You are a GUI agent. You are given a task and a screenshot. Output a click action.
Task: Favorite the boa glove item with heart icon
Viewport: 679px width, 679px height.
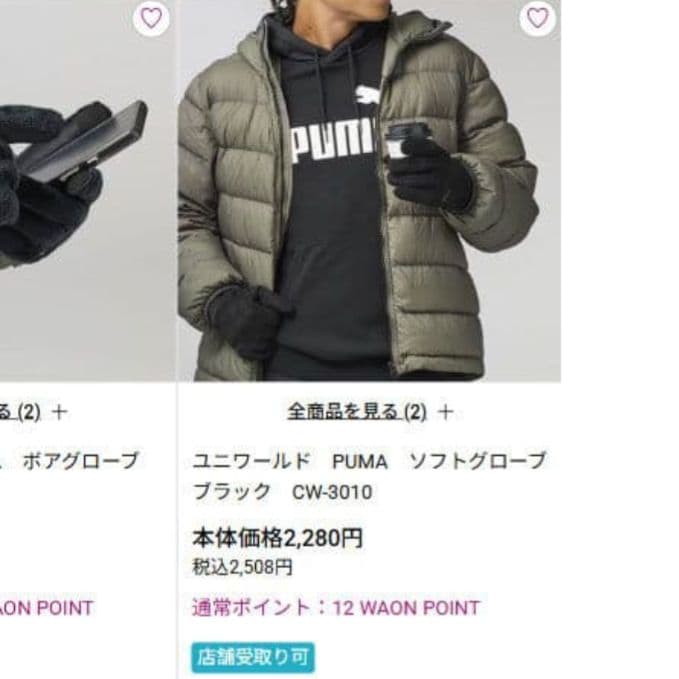151,18
